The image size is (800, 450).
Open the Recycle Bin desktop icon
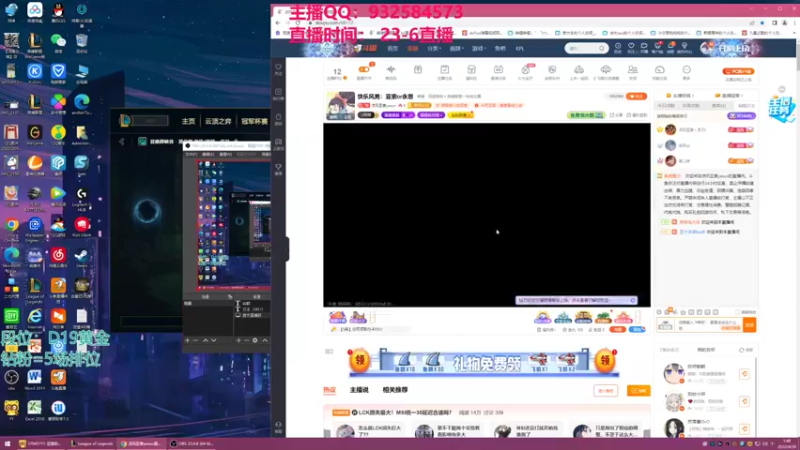point(82,41)
